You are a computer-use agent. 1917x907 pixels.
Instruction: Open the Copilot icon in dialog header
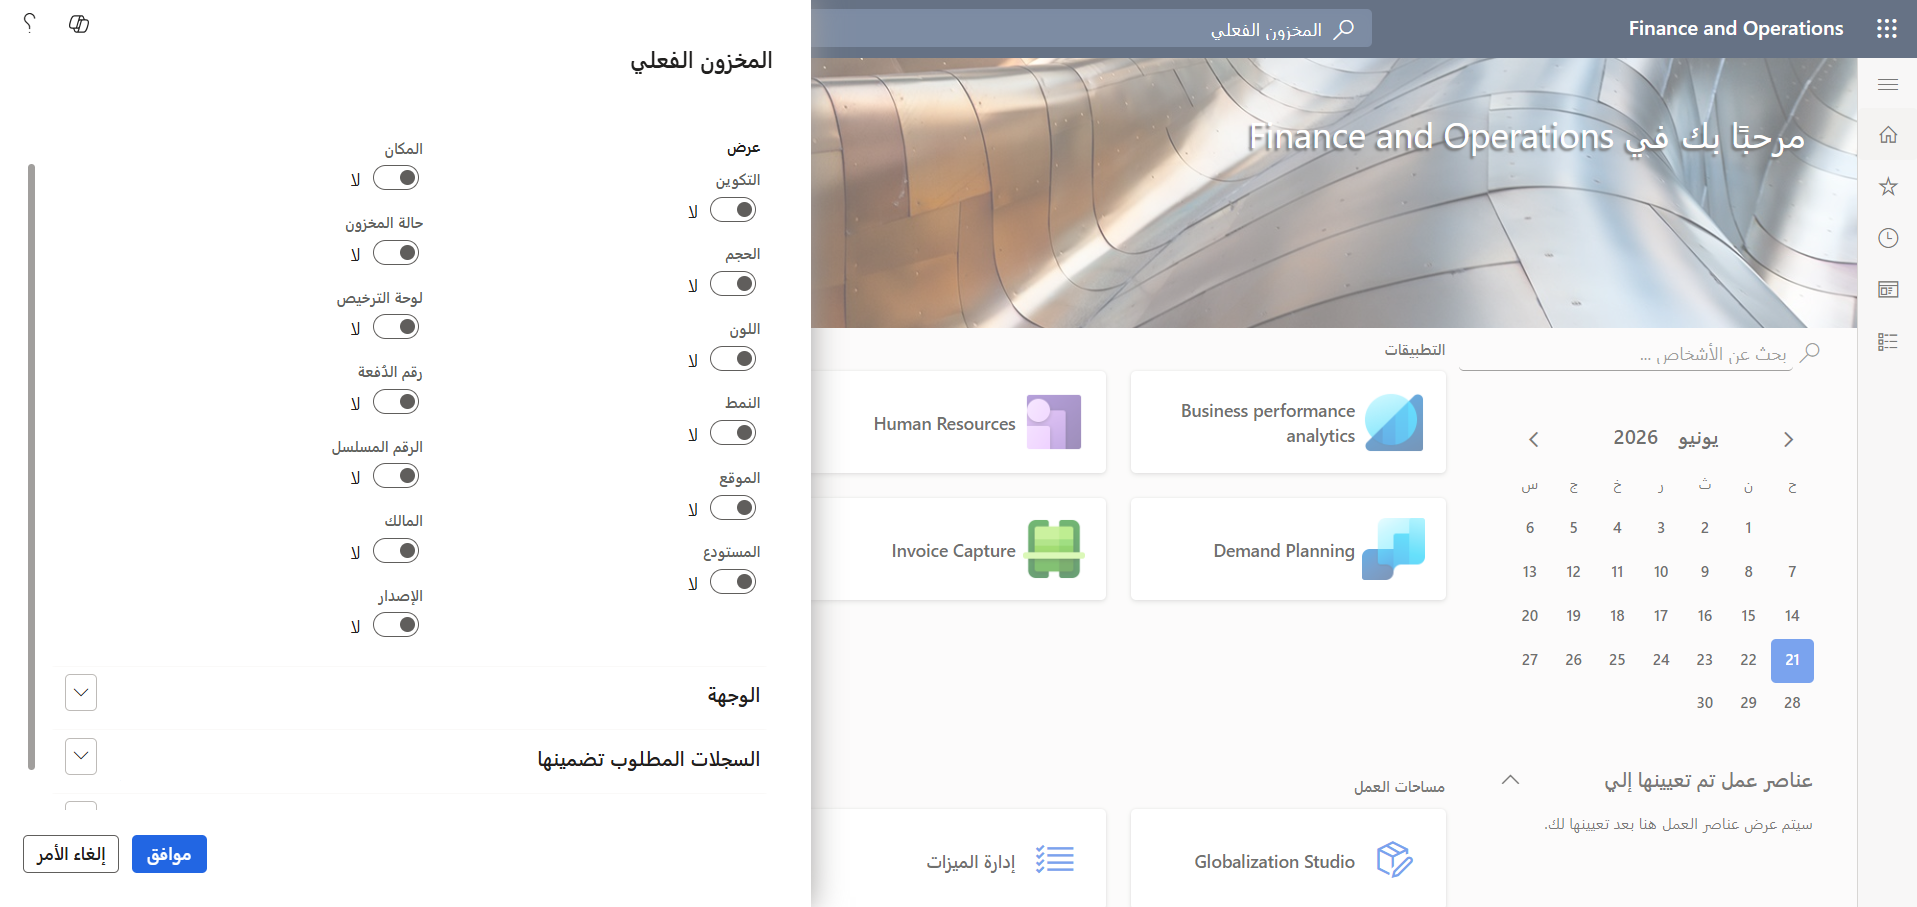pos(79,24)
